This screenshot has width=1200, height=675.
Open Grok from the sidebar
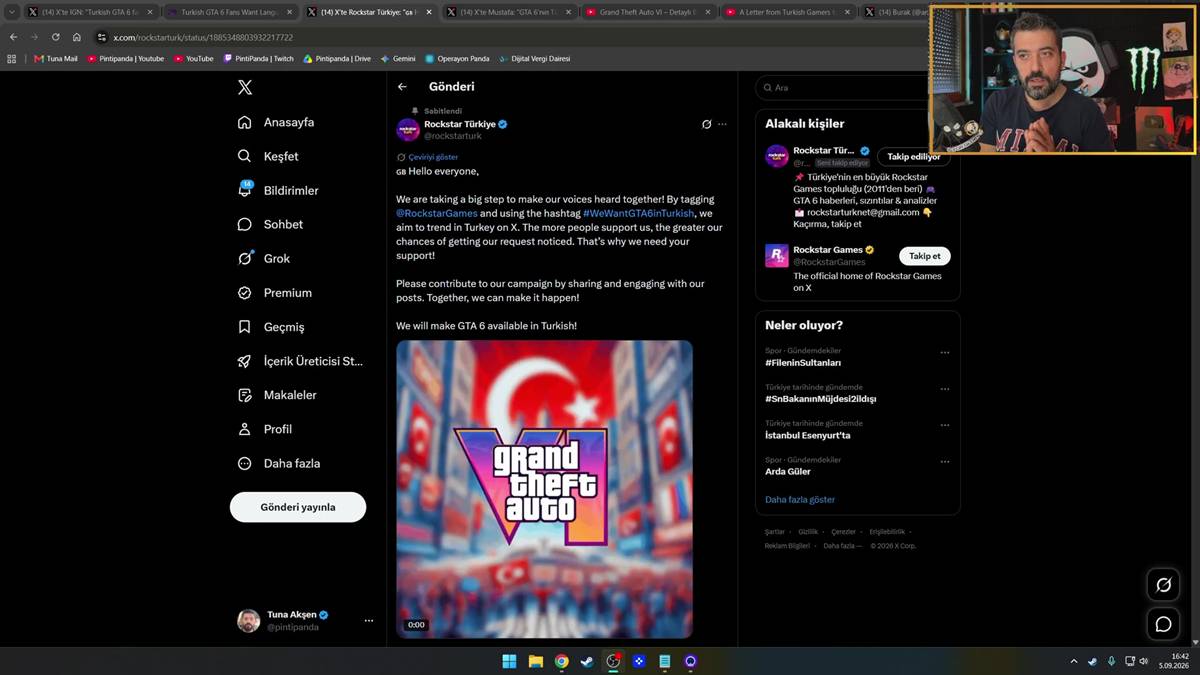pyautogui.click(x=264, y=258)
